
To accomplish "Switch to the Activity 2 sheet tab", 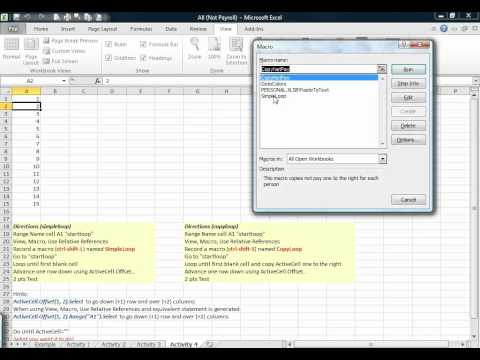I will [x=113, y=344].
